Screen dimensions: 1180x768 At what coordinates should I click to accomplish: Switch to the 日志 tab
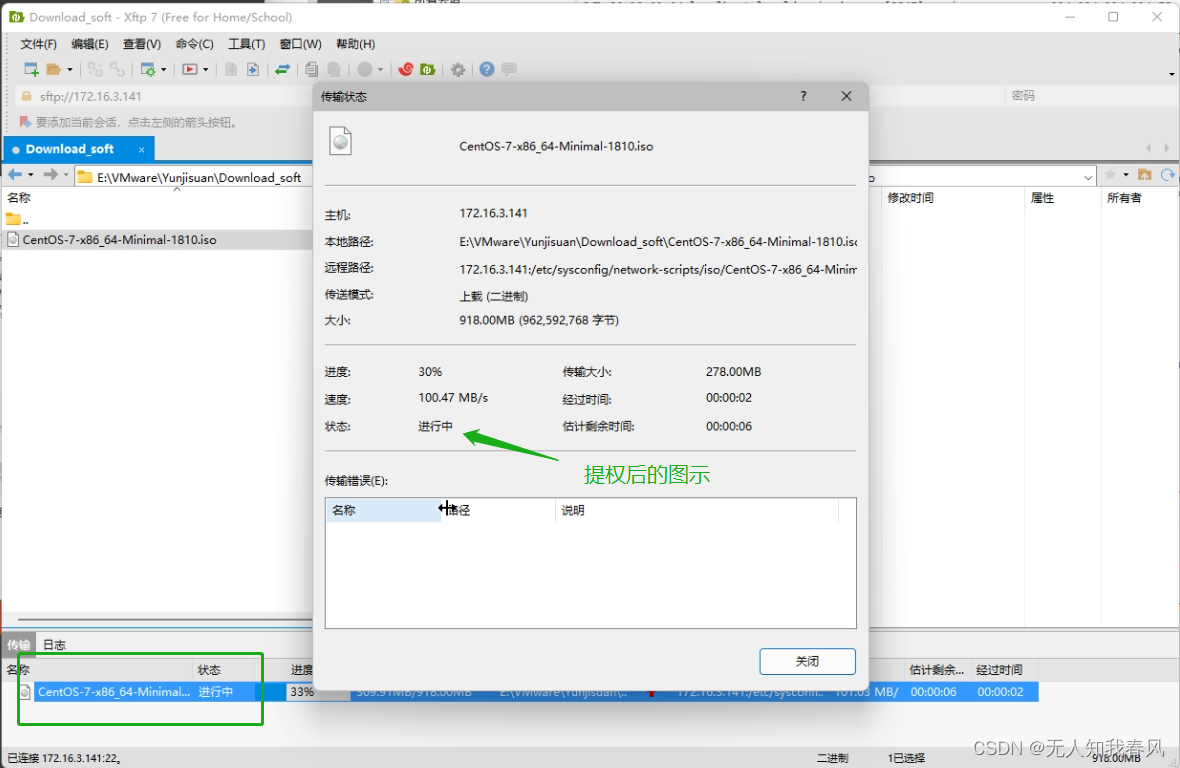coord(53,644)
